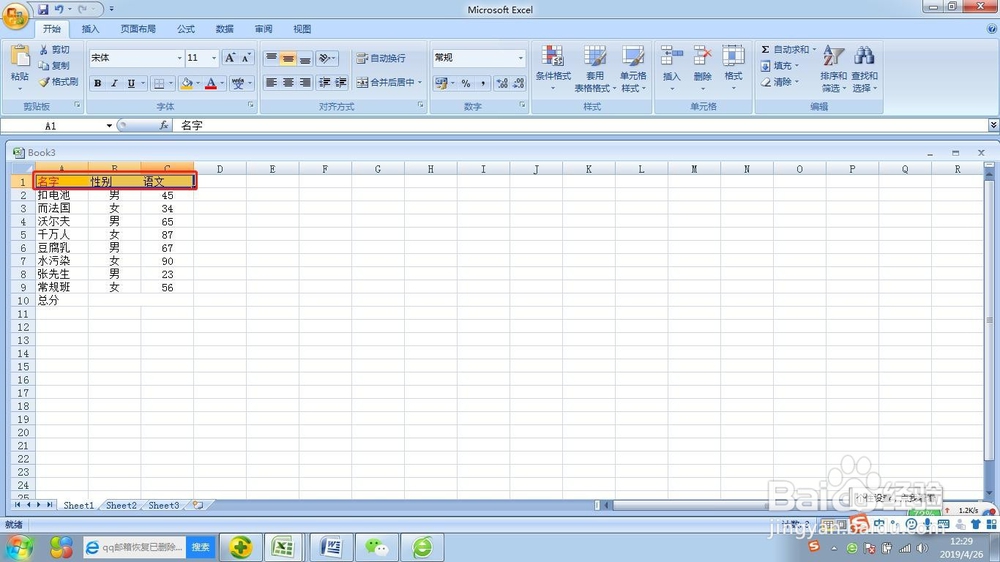Decrease font size with small A

coord(246,58)
